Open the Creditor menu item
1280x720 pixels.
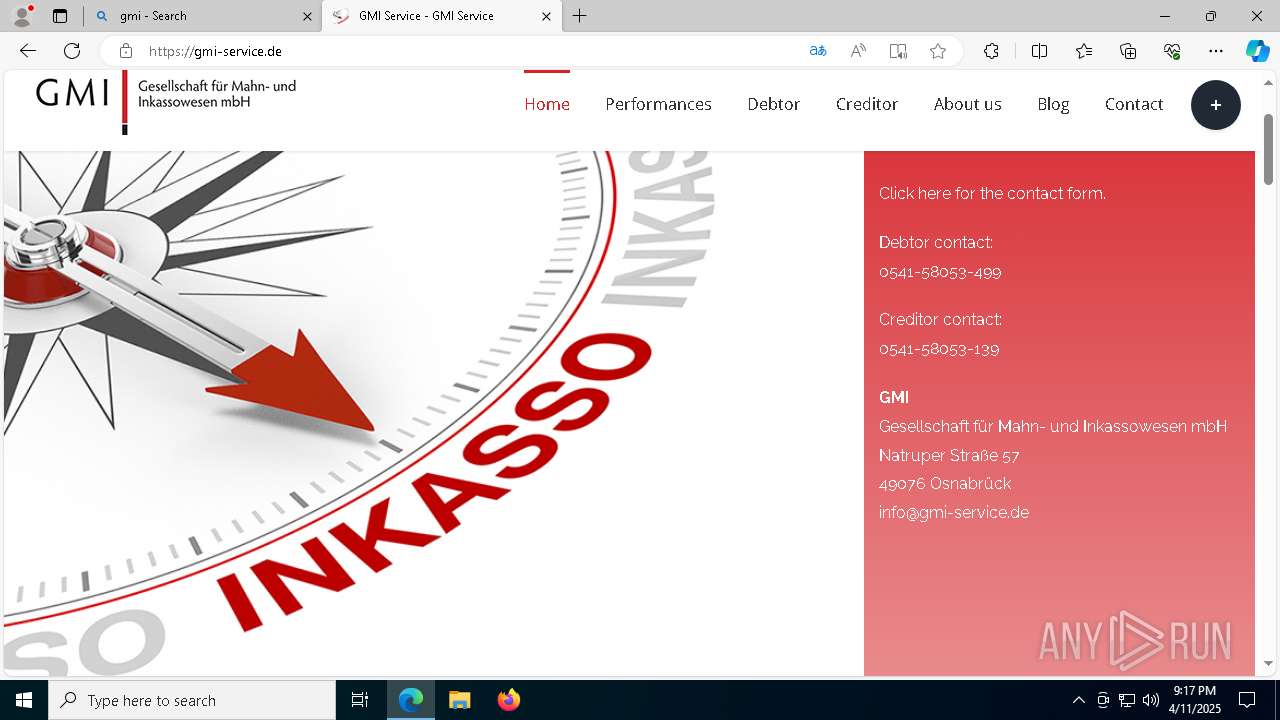point(867,104)
